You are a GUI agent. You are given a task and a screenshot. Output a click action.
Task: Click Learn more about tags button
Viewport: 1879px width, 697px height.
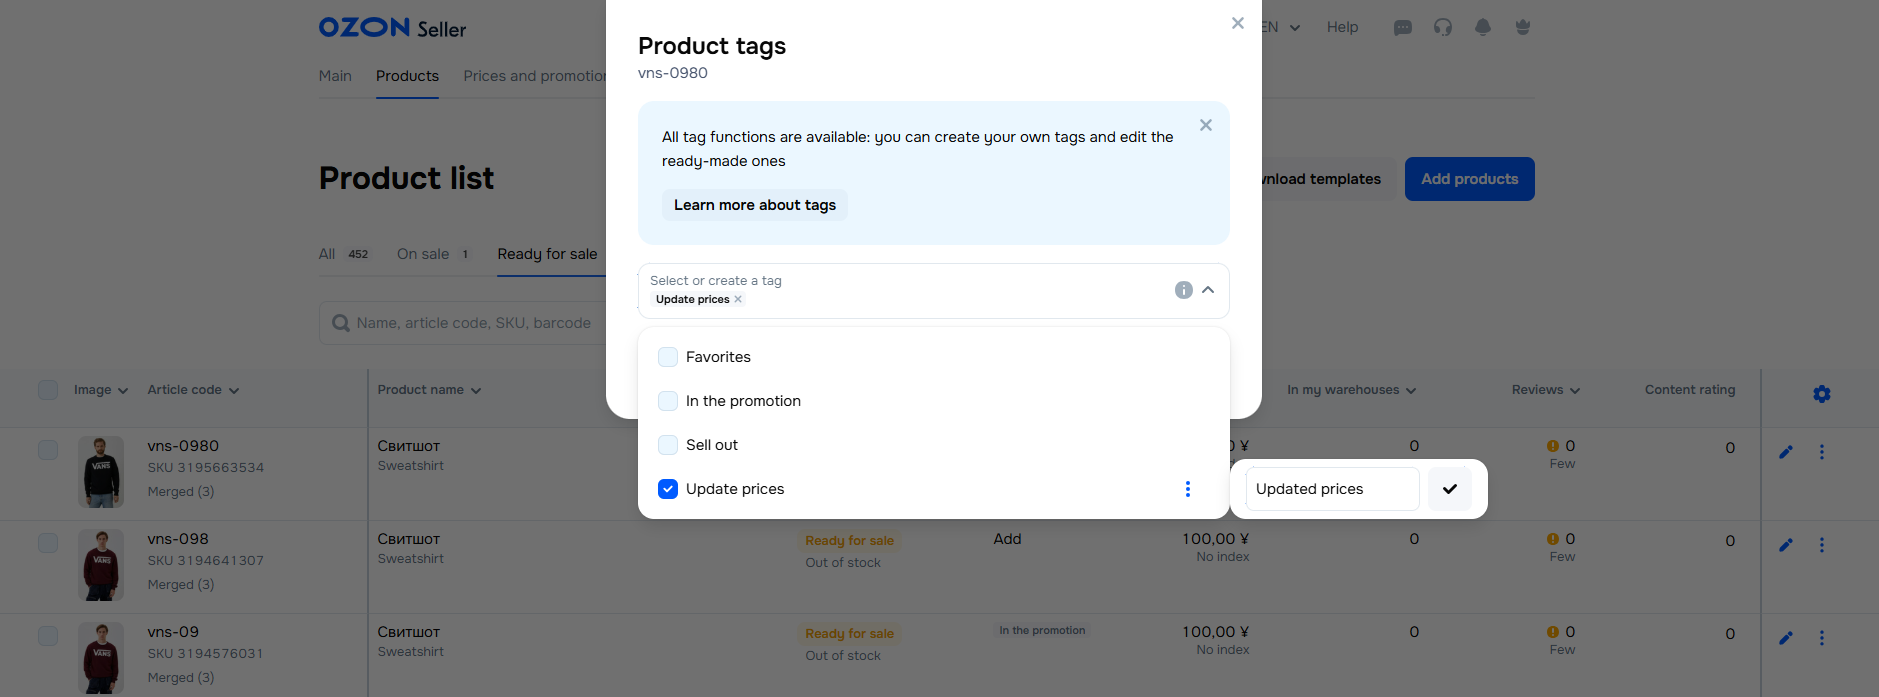tap(754, 205)
